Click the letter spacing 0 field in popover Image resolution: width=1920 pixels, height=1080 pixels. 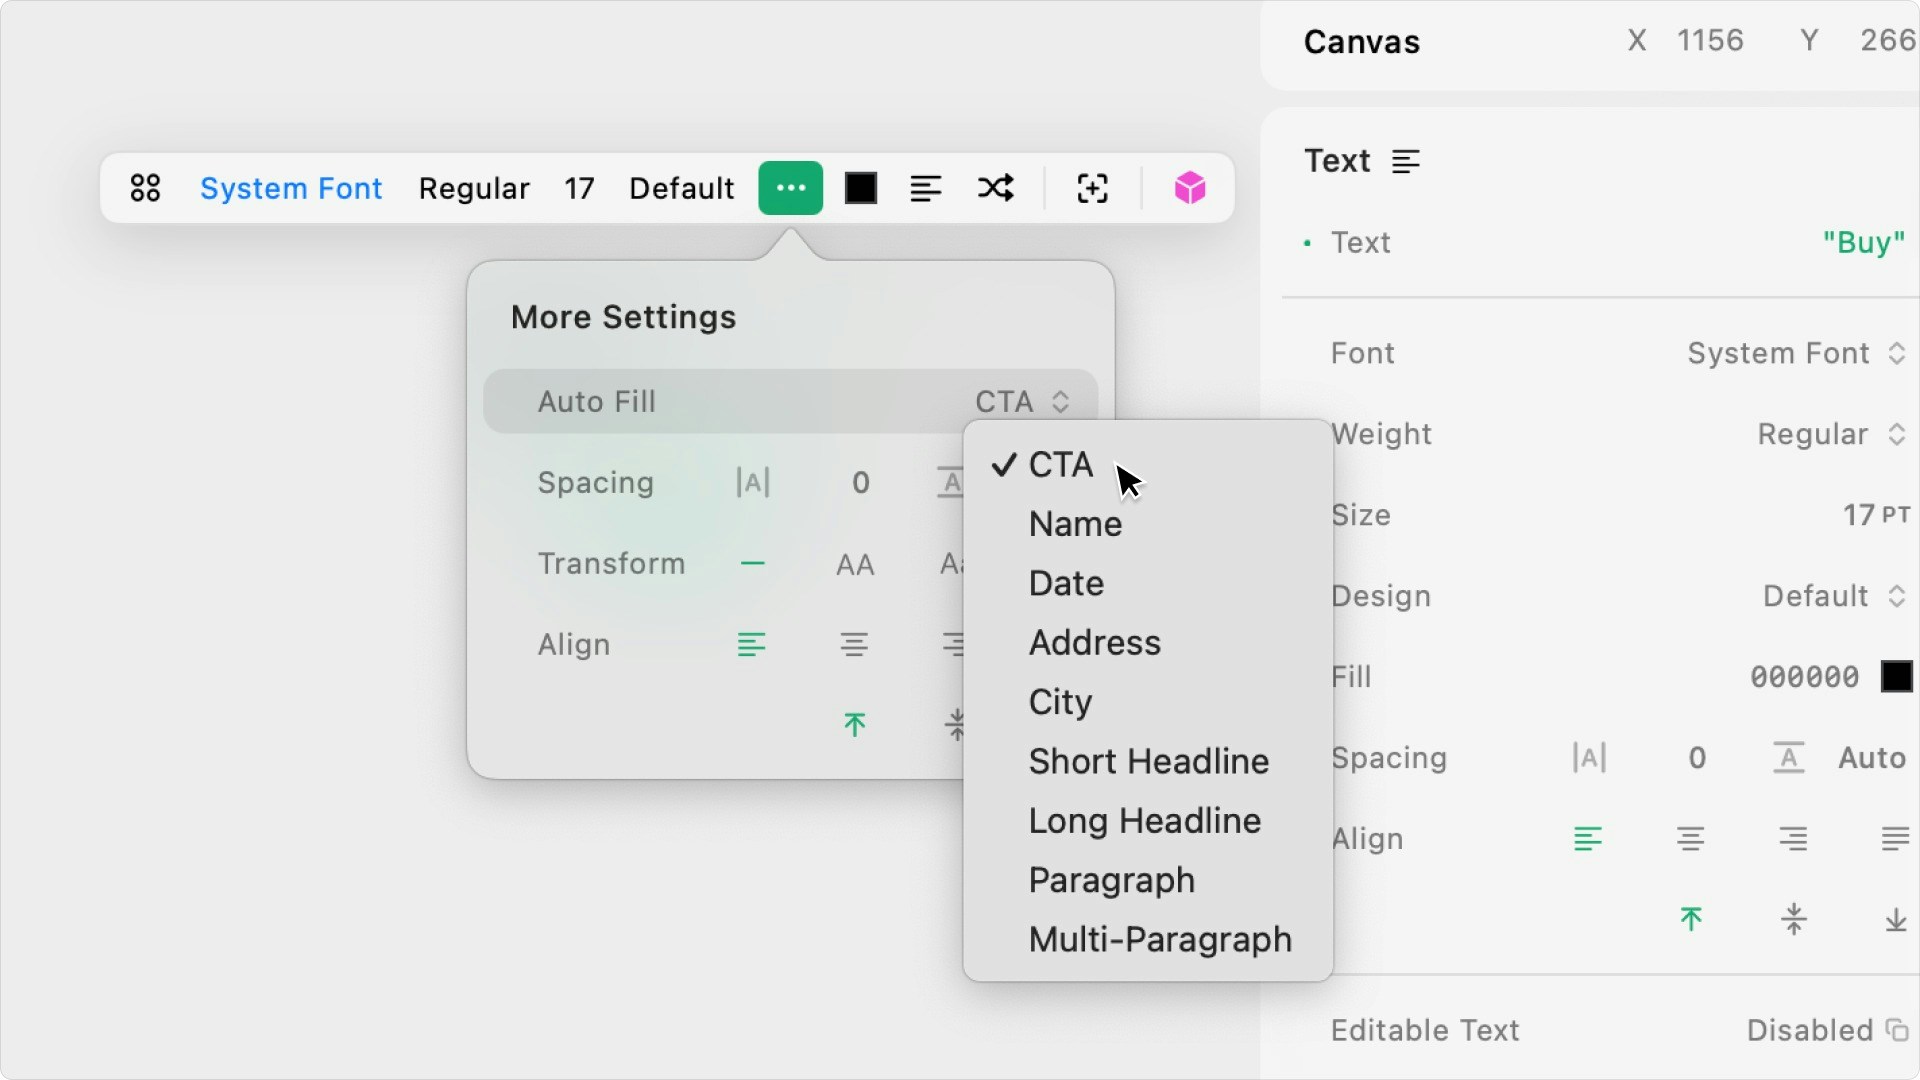point(860,483)
